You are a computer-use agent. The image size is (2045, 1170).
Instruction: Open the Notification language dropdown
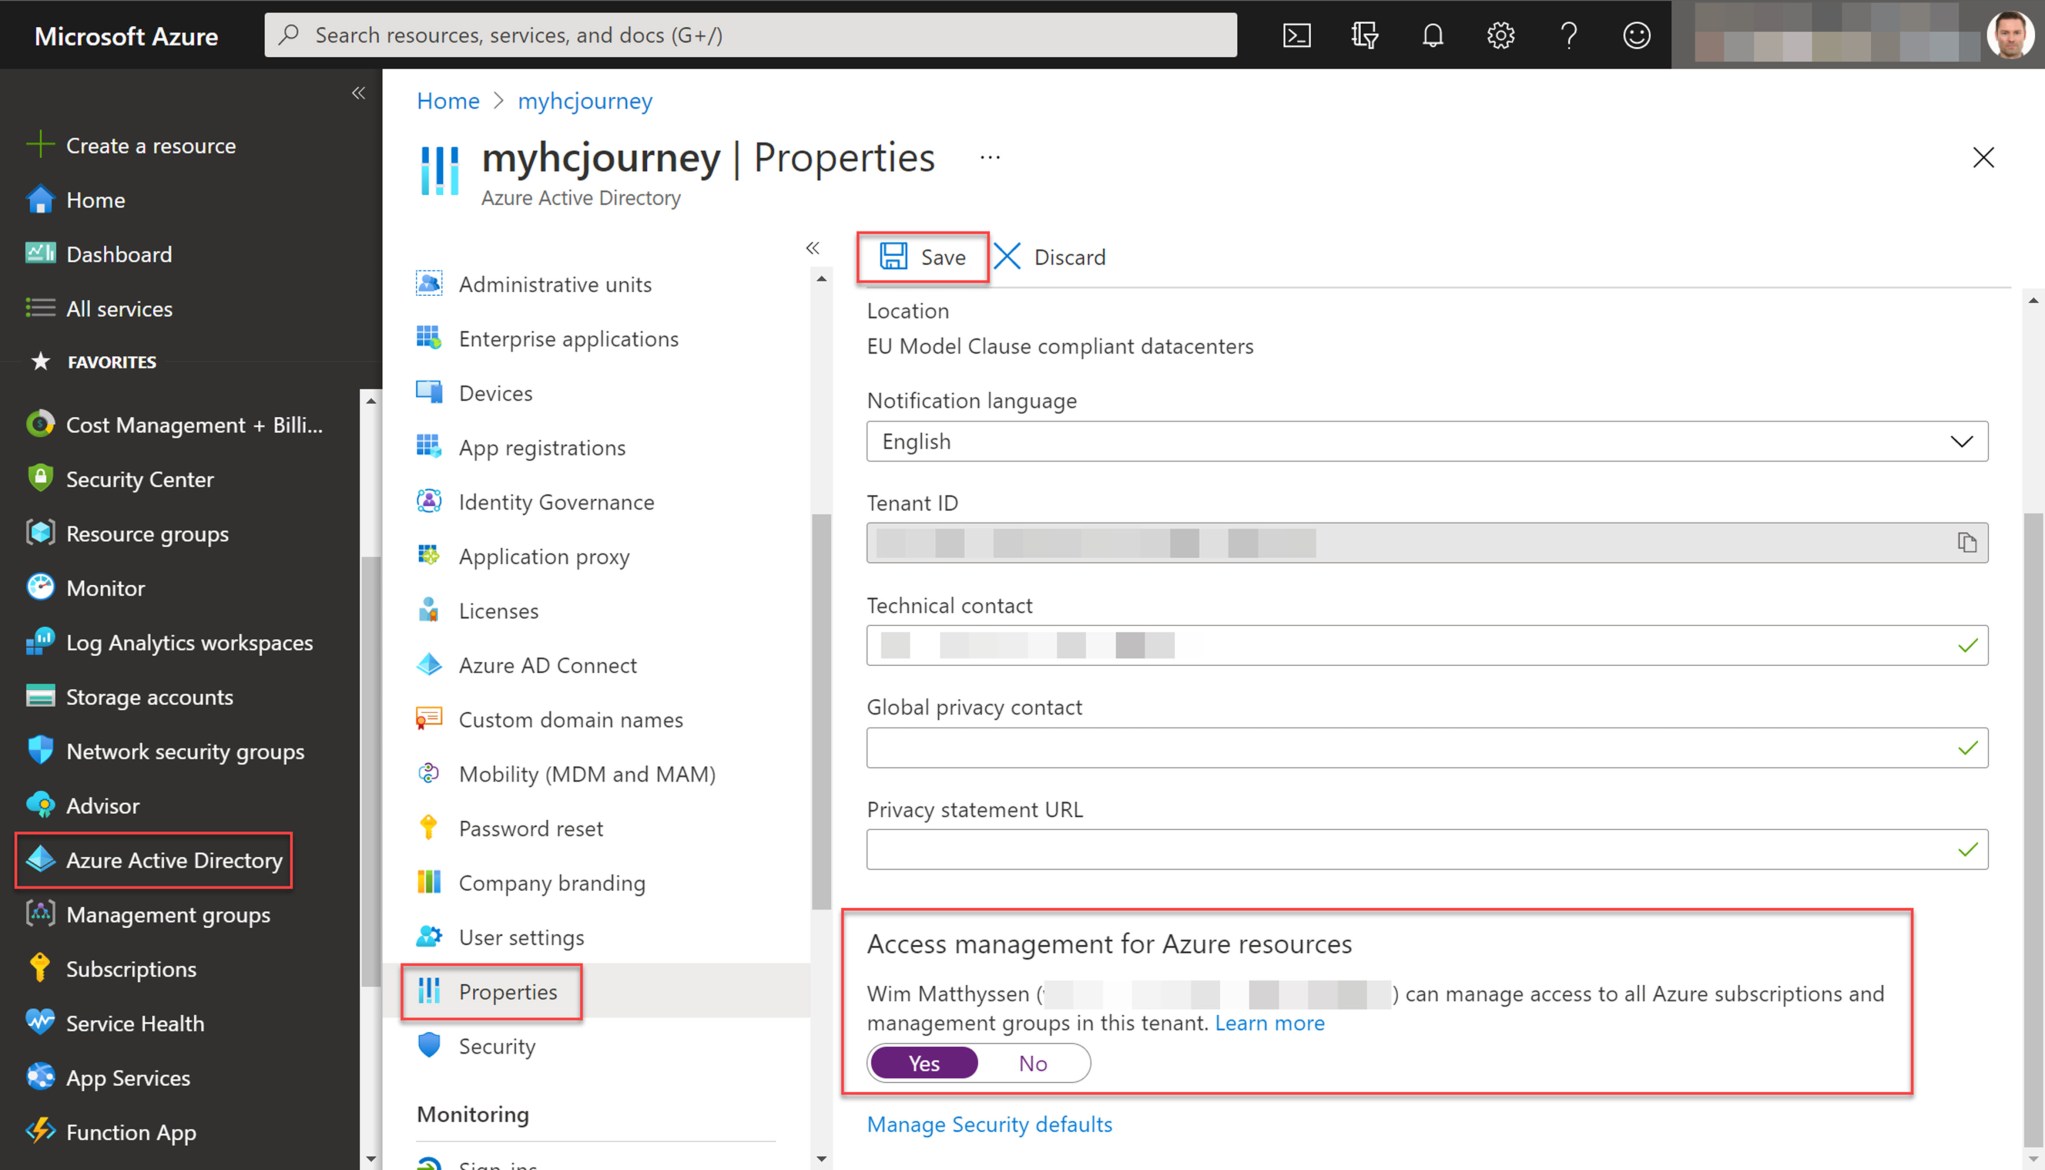1961,441
